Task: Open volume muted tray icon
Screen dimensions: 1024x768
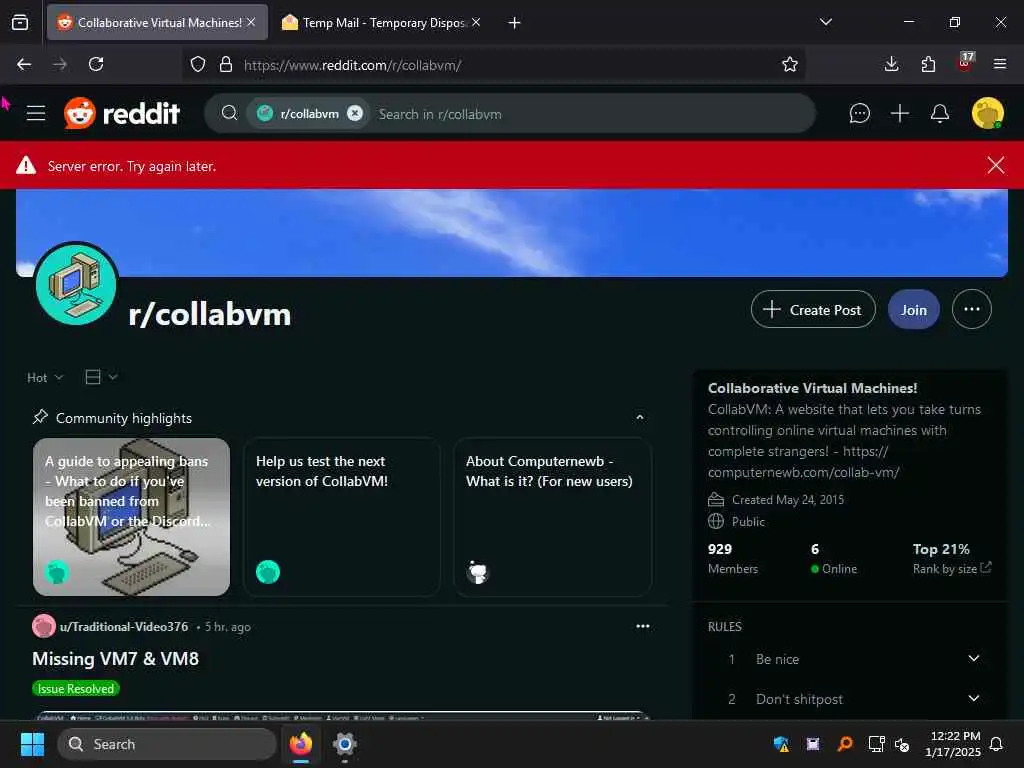Action: (x=902, y=744)
